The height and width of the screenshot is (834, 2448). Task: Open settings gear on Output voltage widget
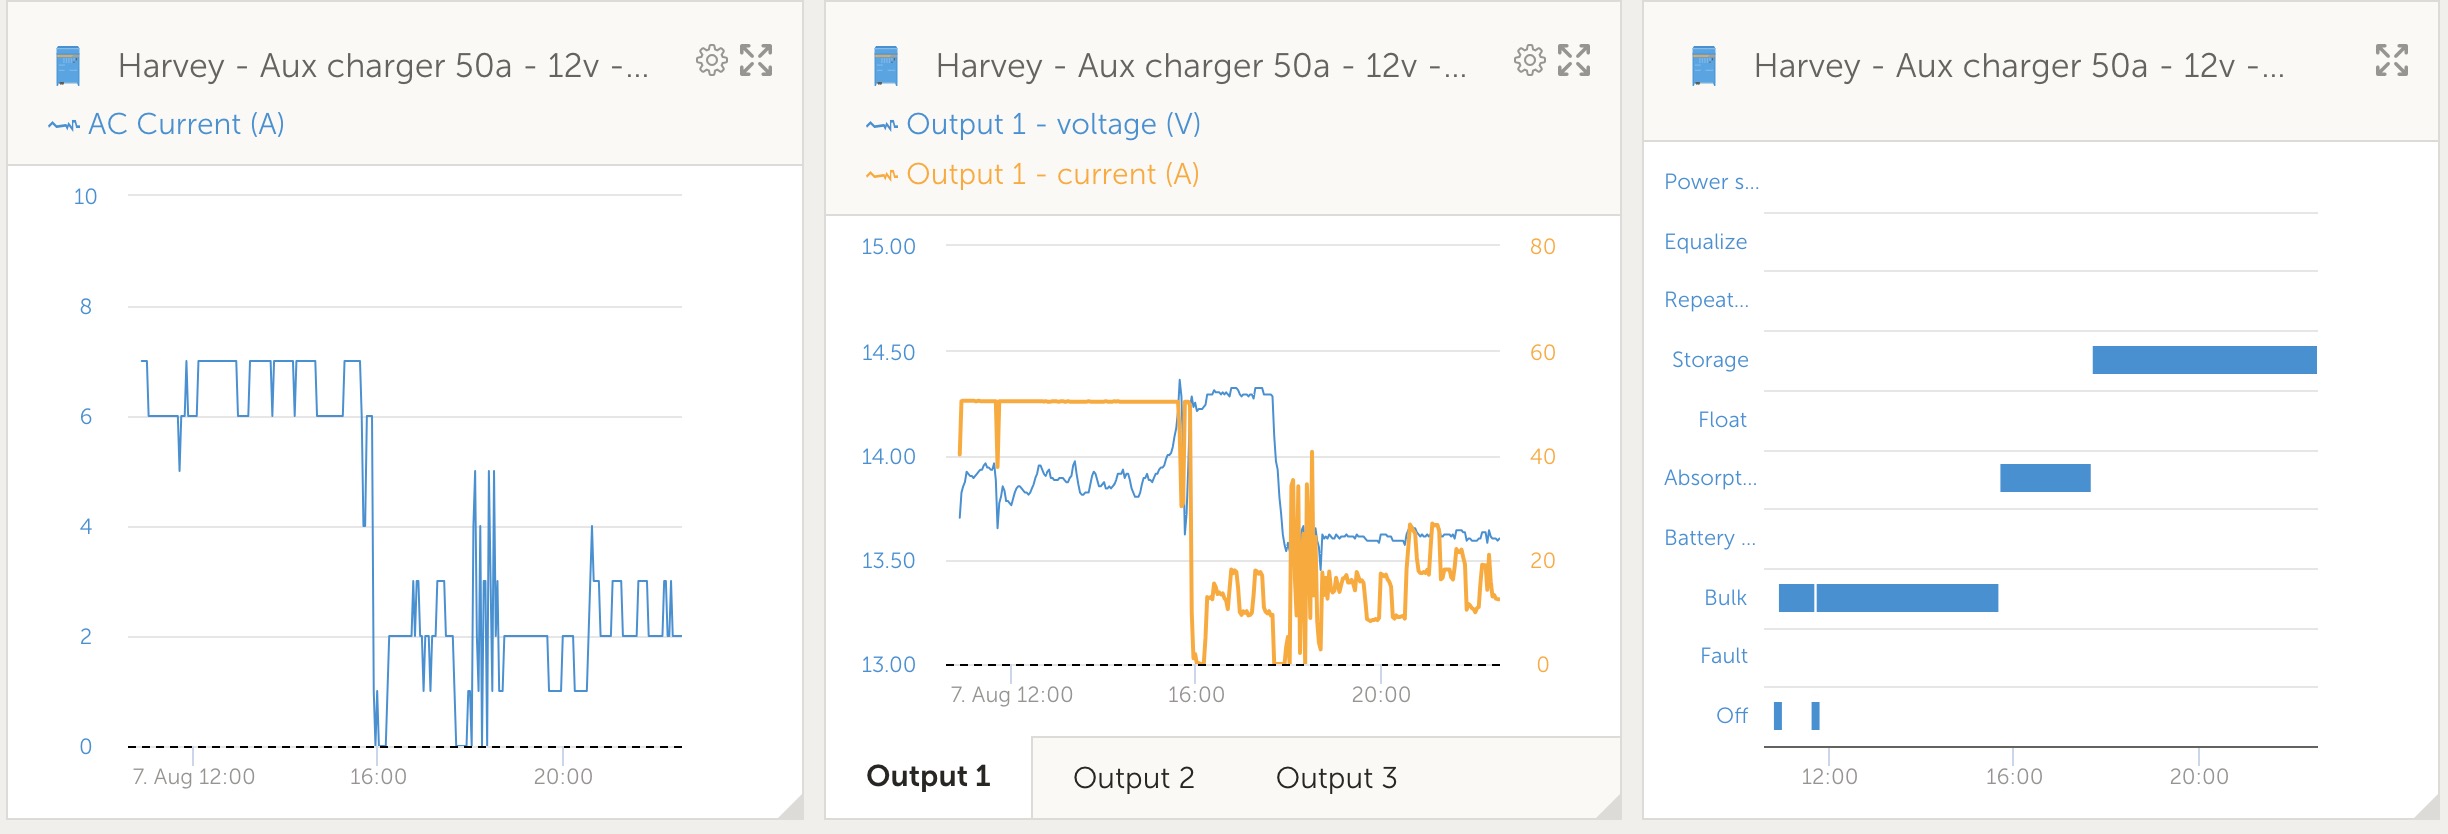click(x=1529, y=61)
